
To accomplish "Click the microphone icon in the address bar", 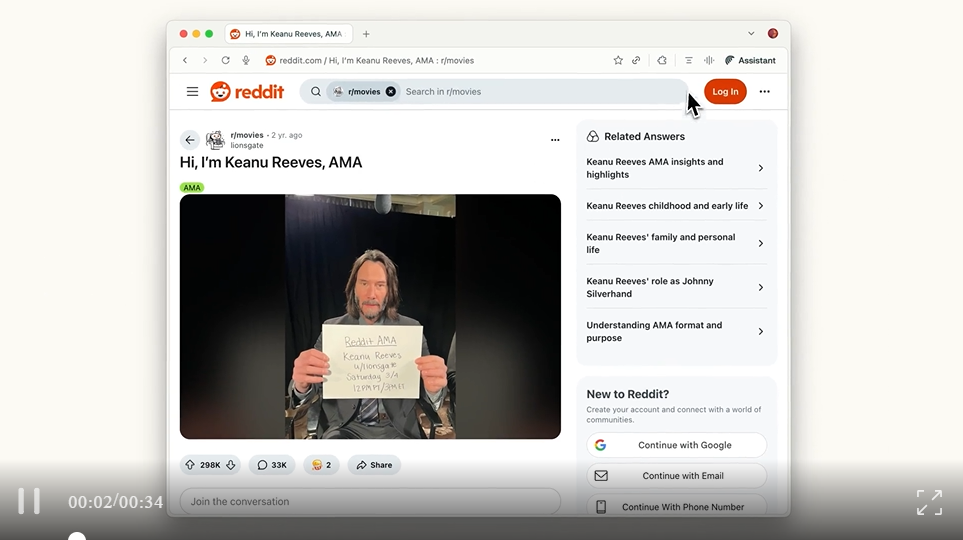I will 246,60.
